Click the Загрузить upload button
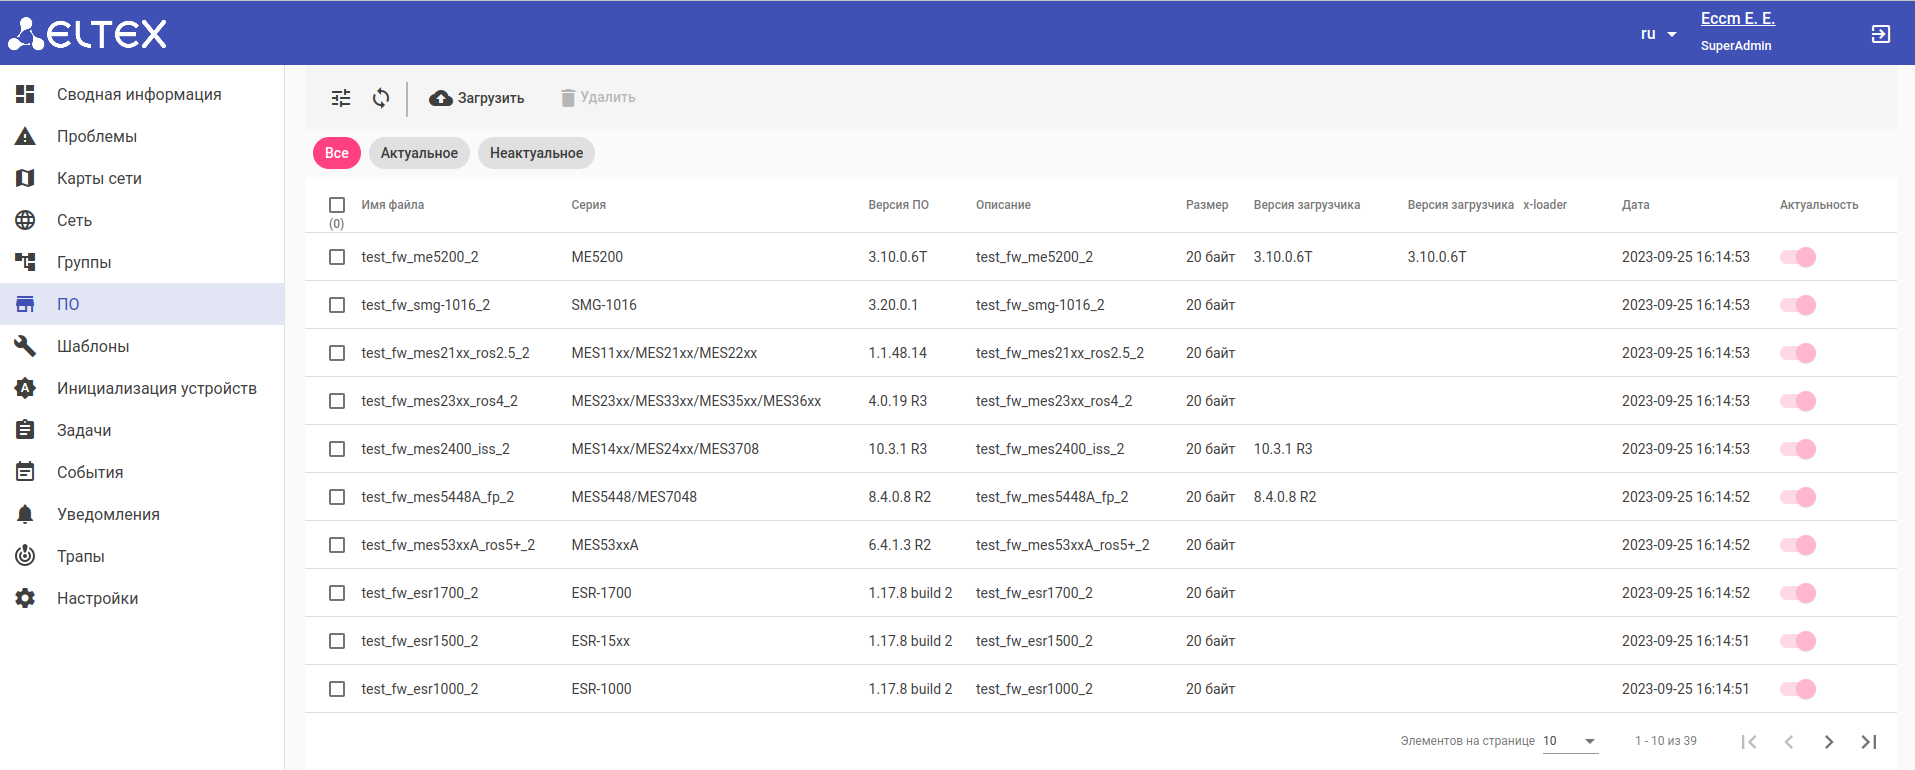Image resolution: width=1915 pixels, height=770 pixels. 477,98
